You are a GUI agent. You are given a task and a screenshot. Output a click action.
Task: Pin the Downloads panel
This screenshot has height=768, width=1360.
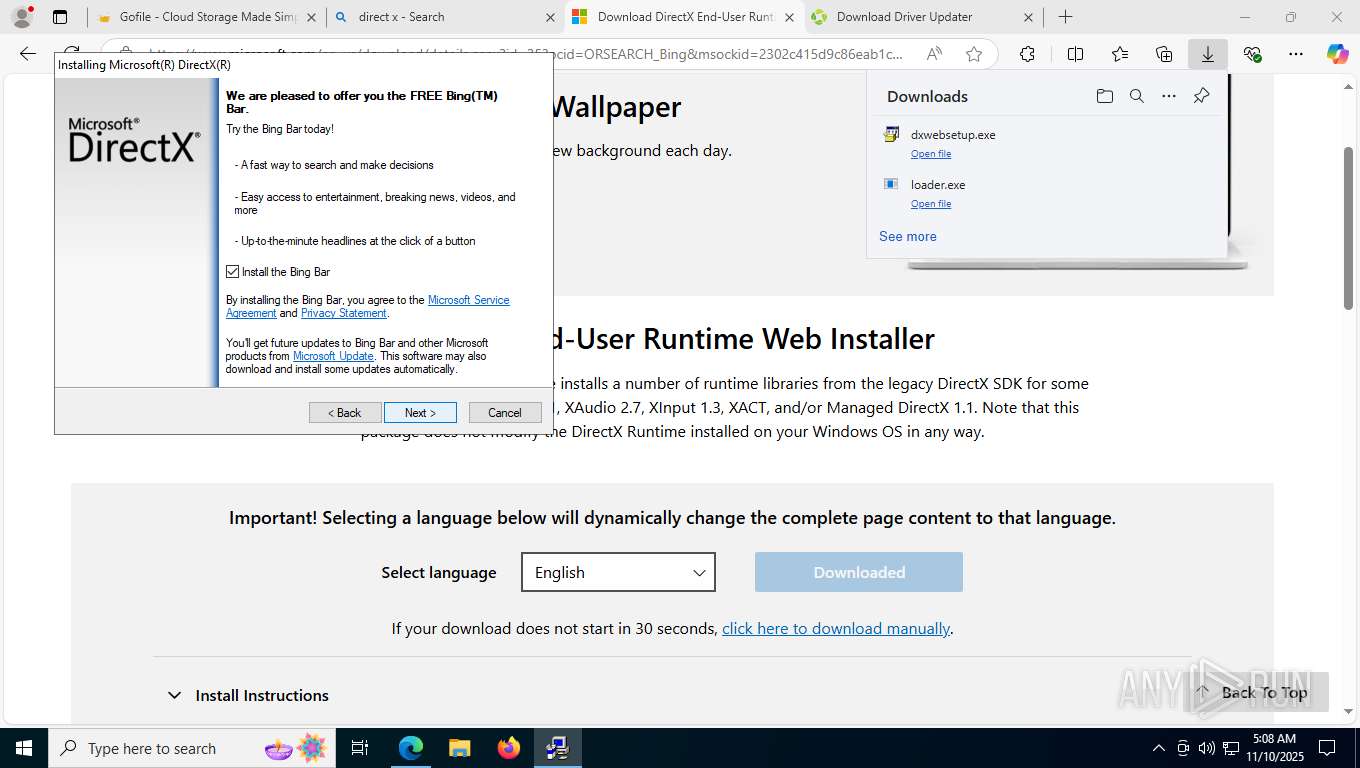point(1201,96)
